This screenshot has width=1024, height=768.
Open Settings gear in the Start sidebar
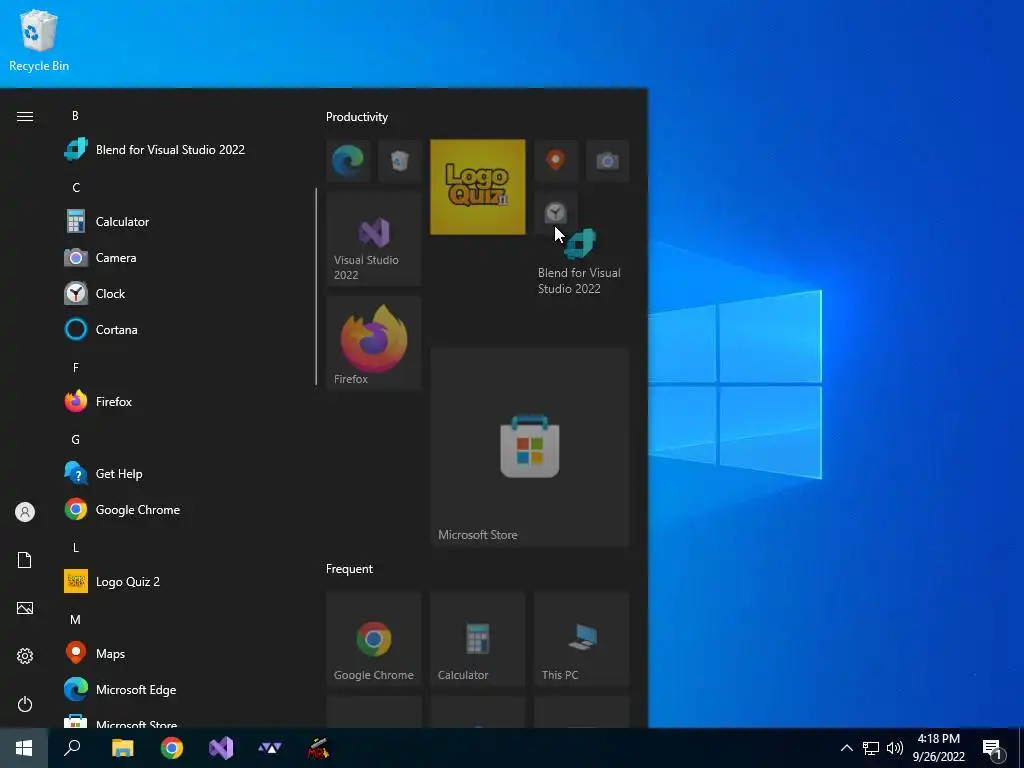[25, 656]
